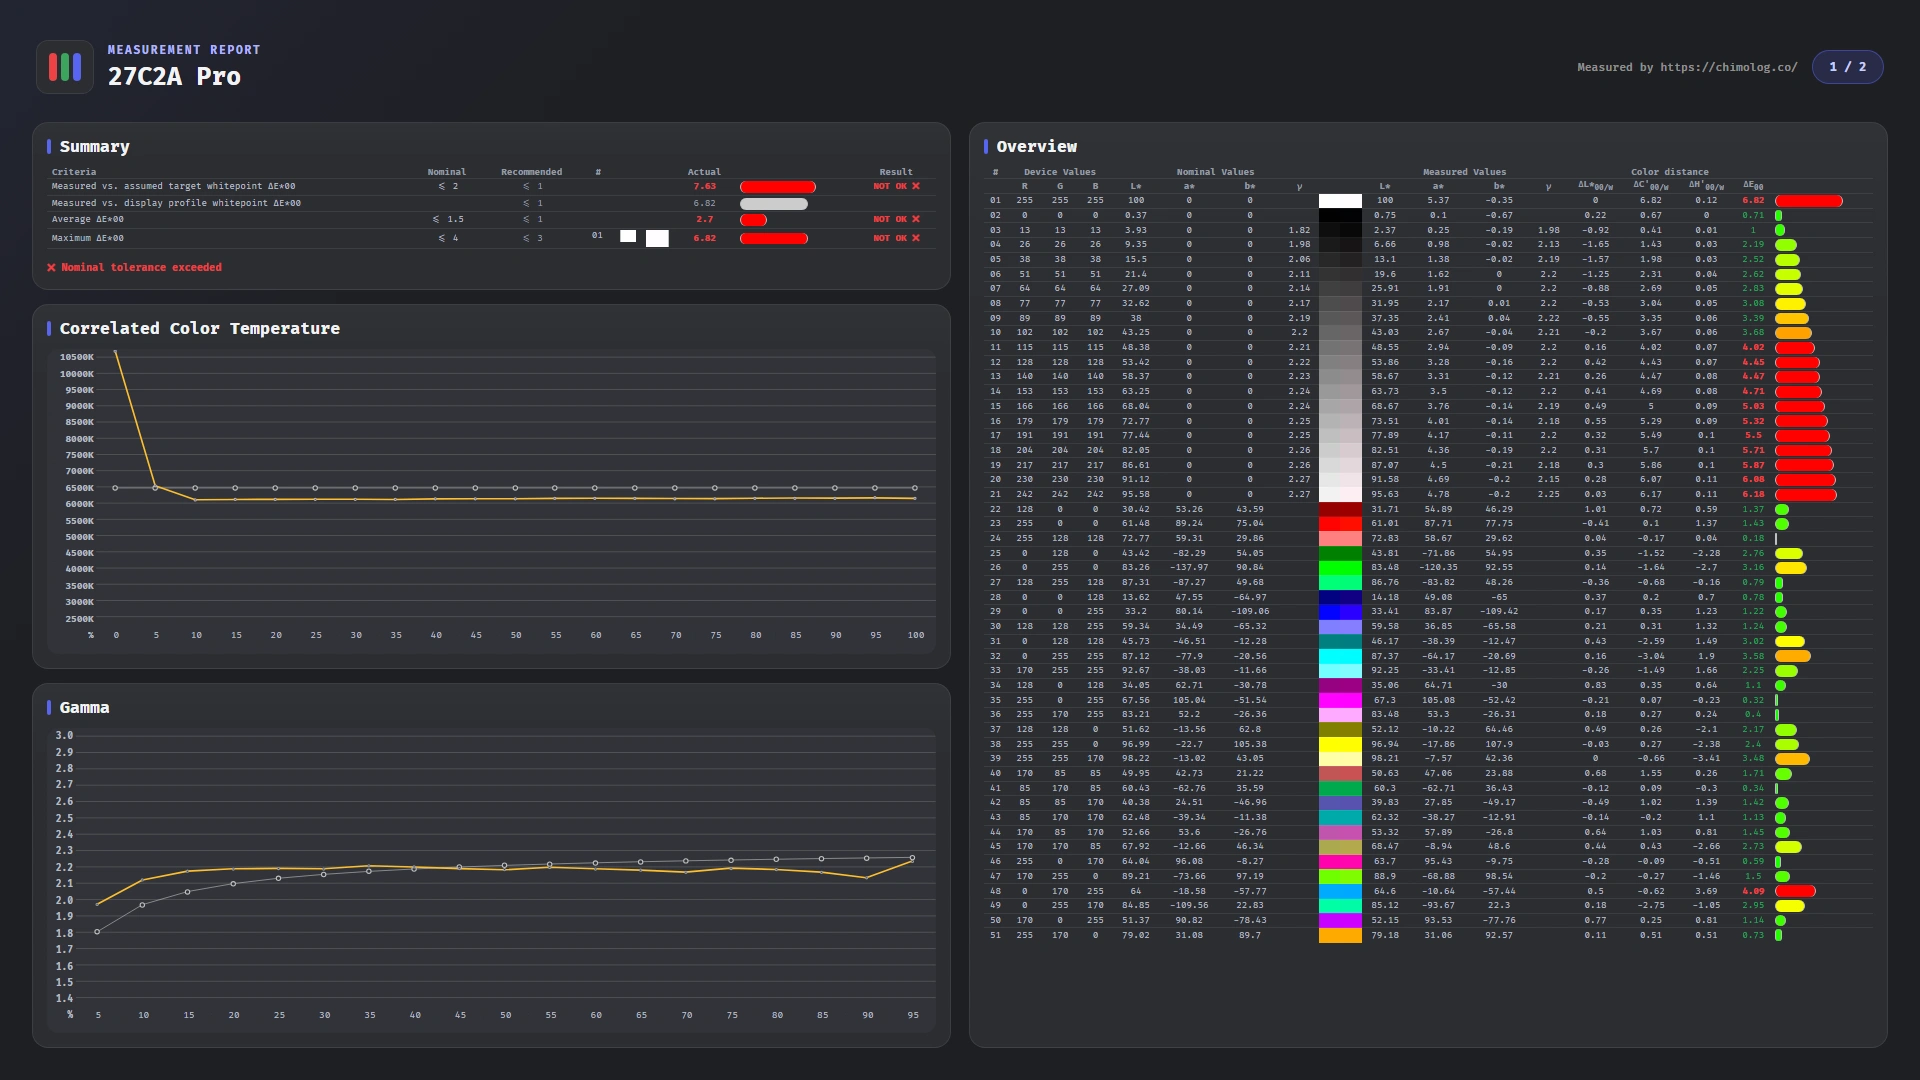Click the red bar in Maximum ΔE*00 row
The height and width of the screenshot is (1080, 1920).
pos(774,239)
